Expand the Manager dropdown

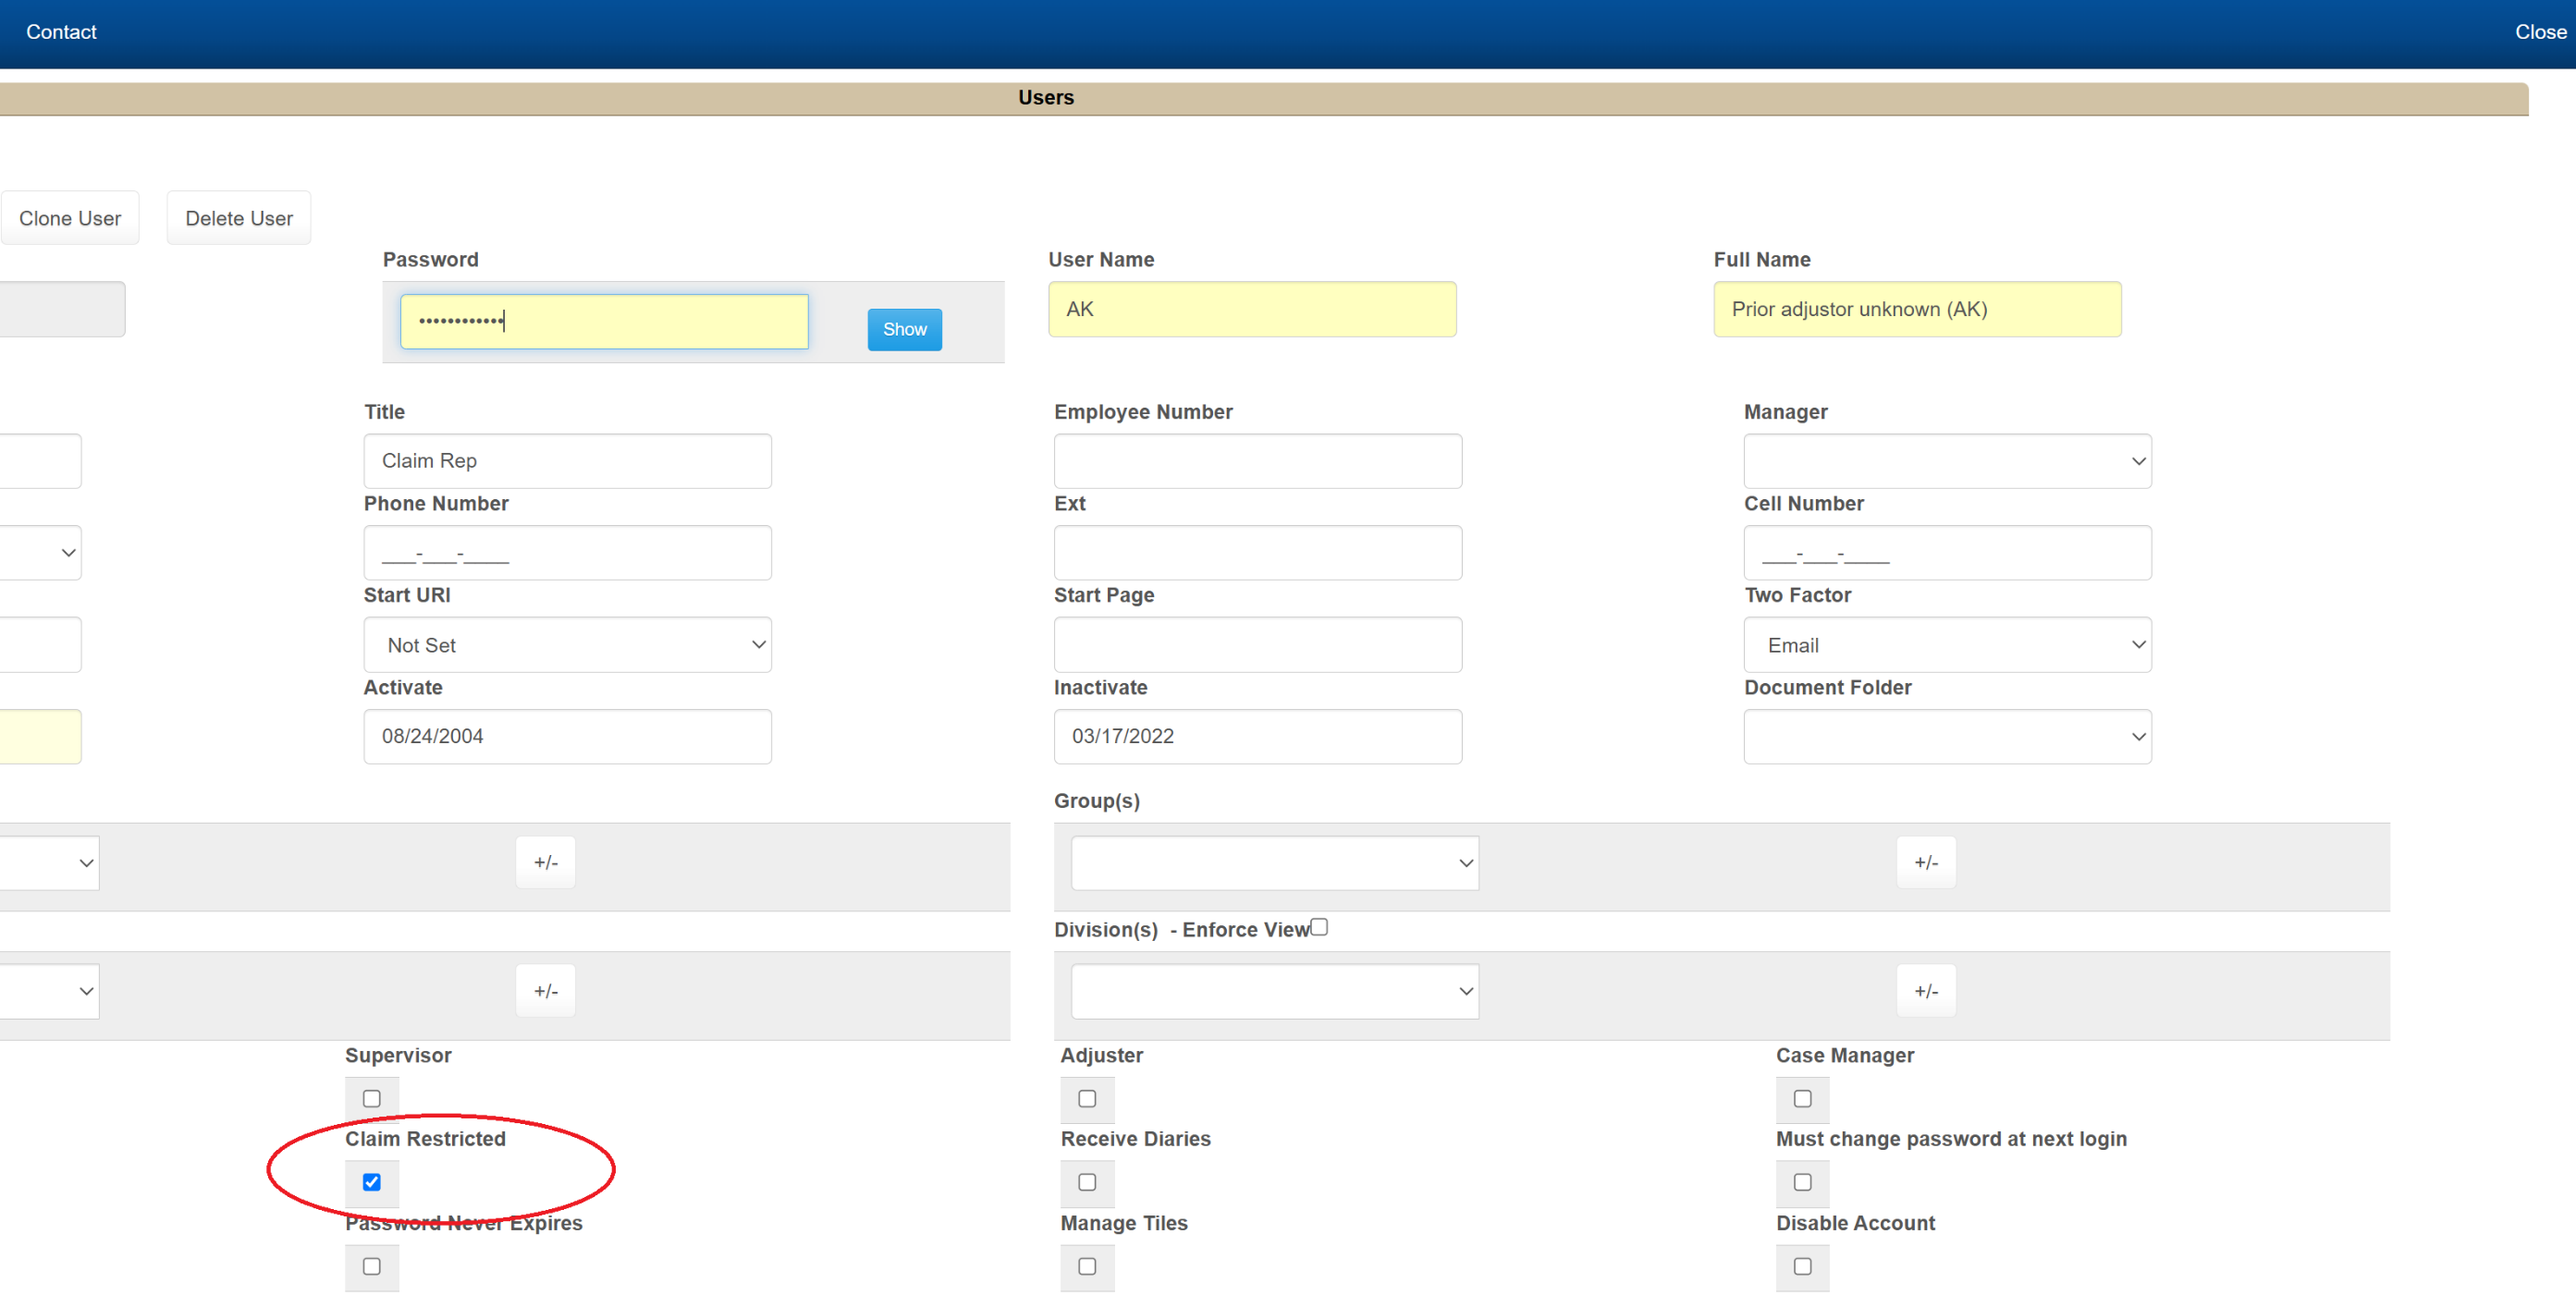(x=1946, y=461)
